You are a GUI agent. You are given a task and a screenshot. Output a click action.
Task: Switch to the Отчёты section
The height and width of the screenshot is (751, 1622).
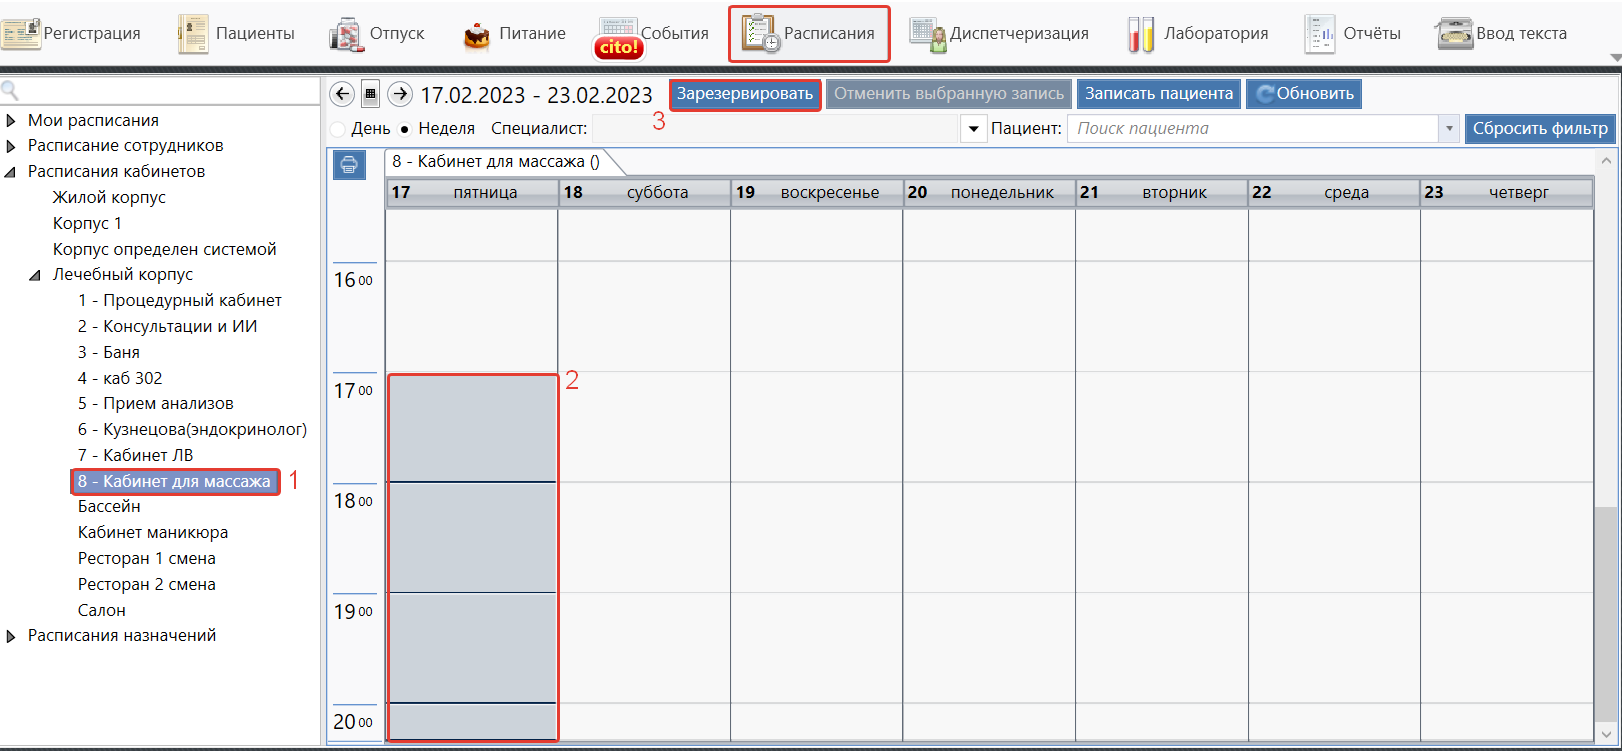click(x=1353, y=34)
